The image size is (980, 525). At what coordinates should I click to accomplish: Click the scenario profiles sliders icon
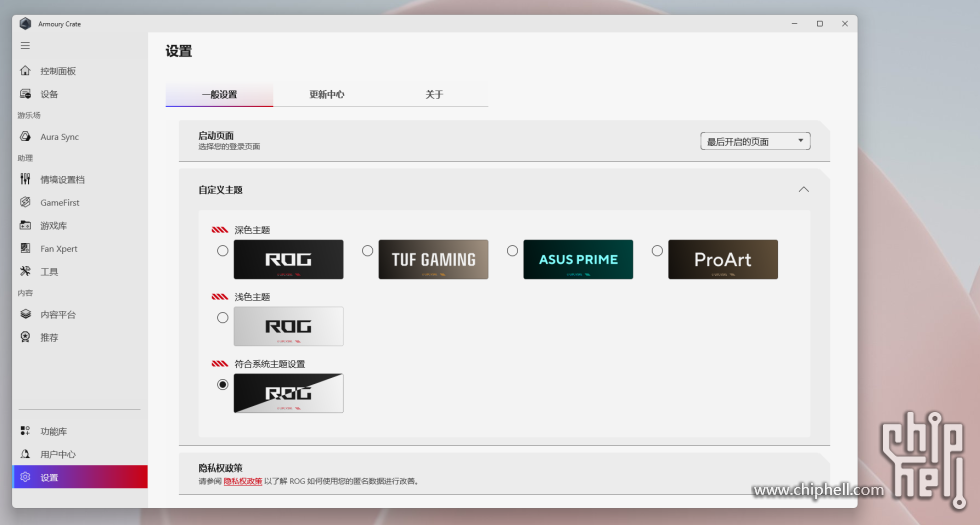point(25,179)
